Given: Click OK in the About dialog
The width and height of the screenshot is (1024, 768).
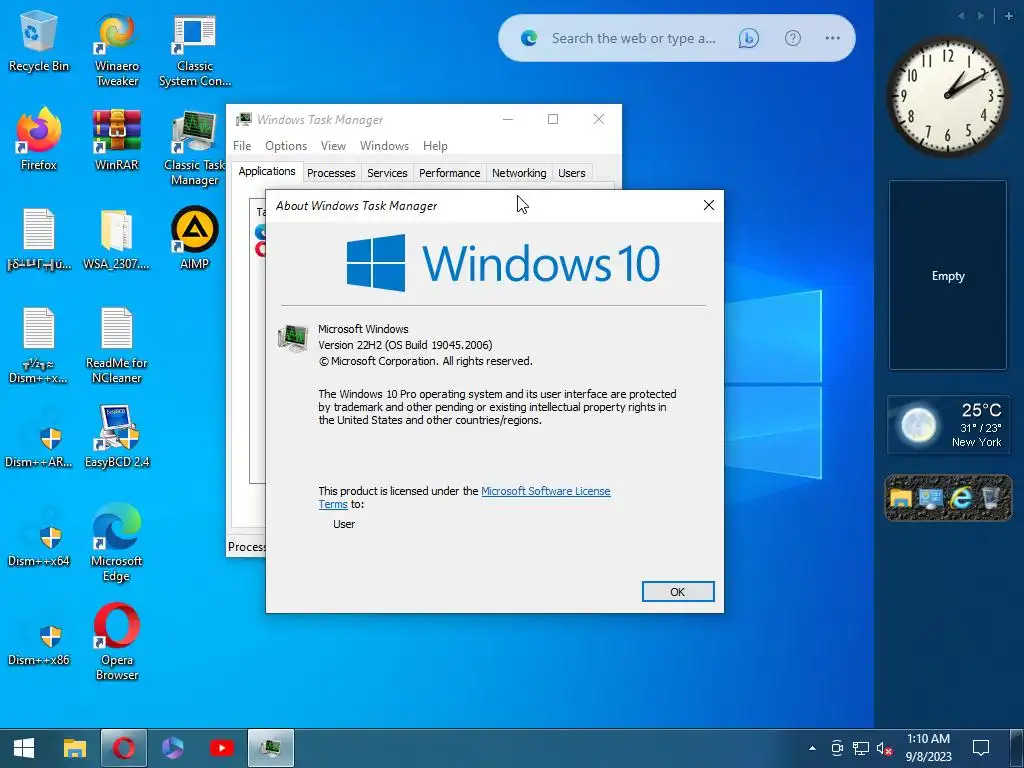Looking at the screenshot, I should pos(678,592).
